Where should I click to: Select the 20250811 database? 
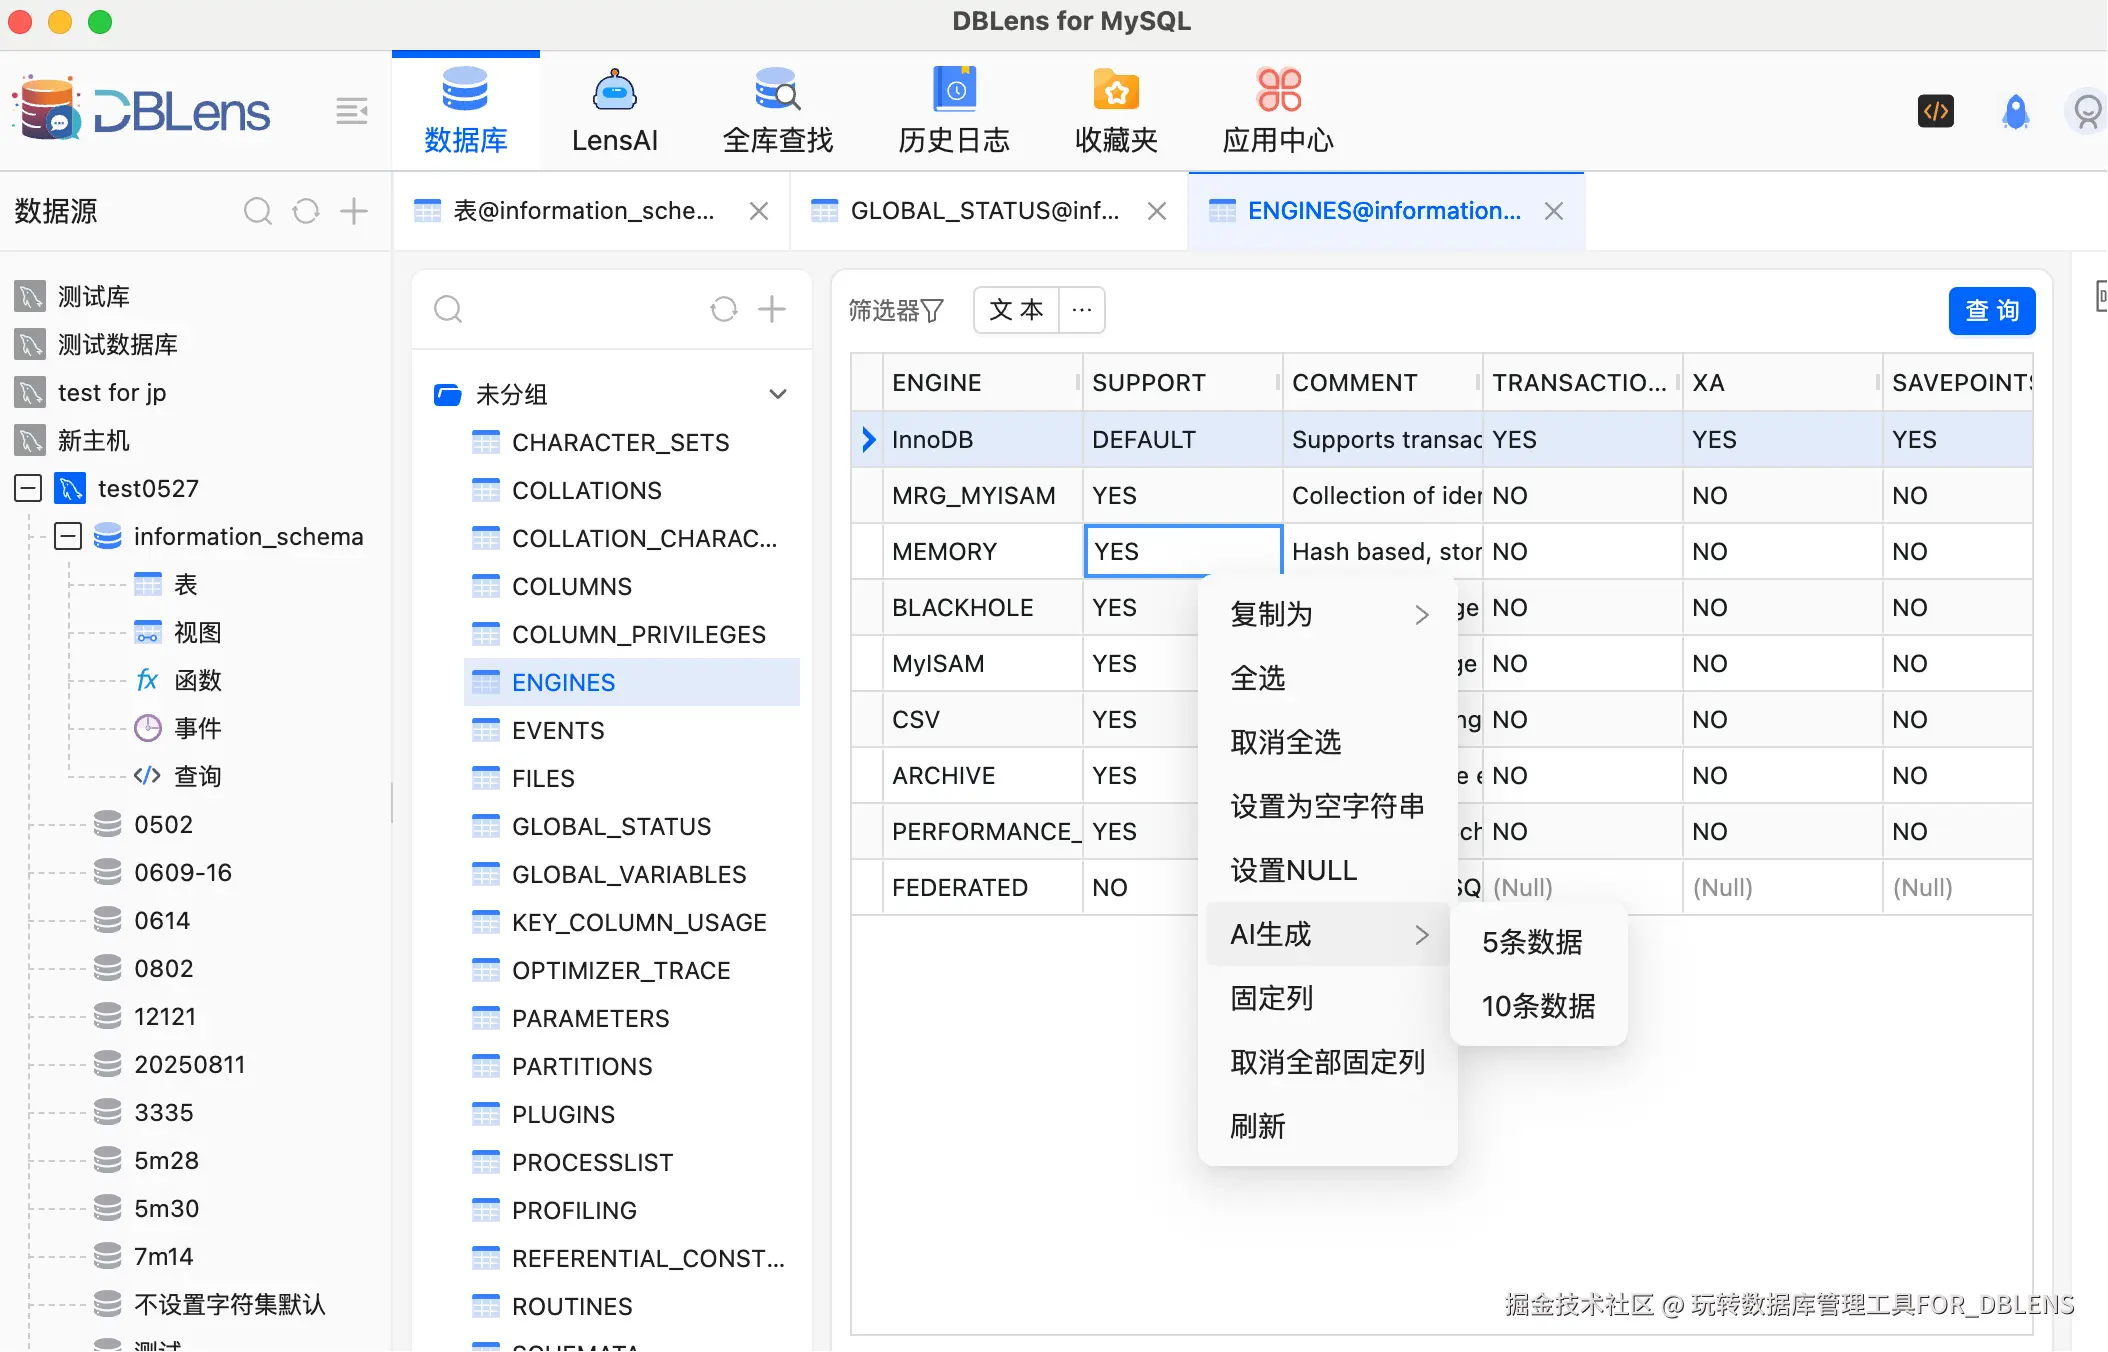point(190,1065)
